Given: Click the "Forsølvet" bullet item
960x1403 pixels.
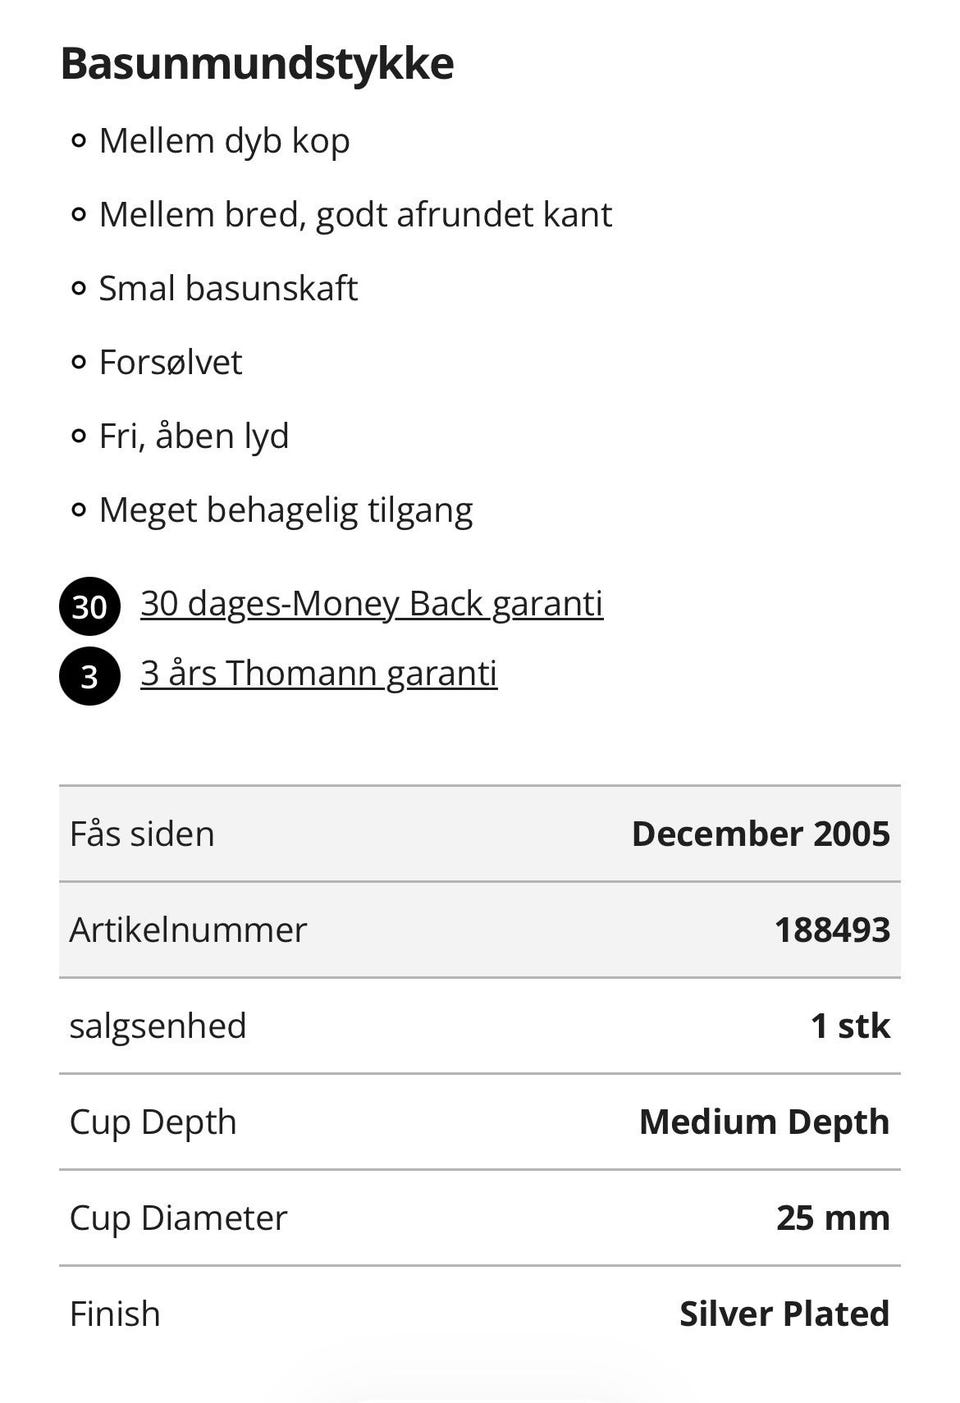Looking at the screenshot, I should (x=170, y=363).
